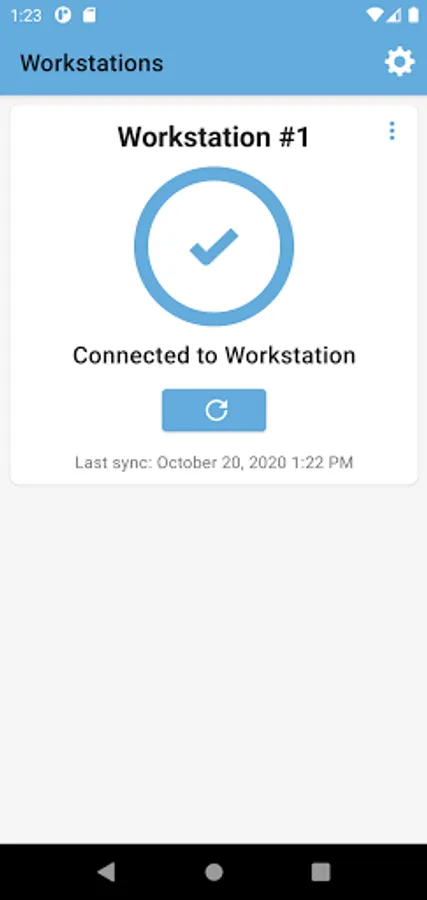Screen dimensions: 427x900
Task: Tap the Connected to Workstation status text
Action: tap(214, 355)
